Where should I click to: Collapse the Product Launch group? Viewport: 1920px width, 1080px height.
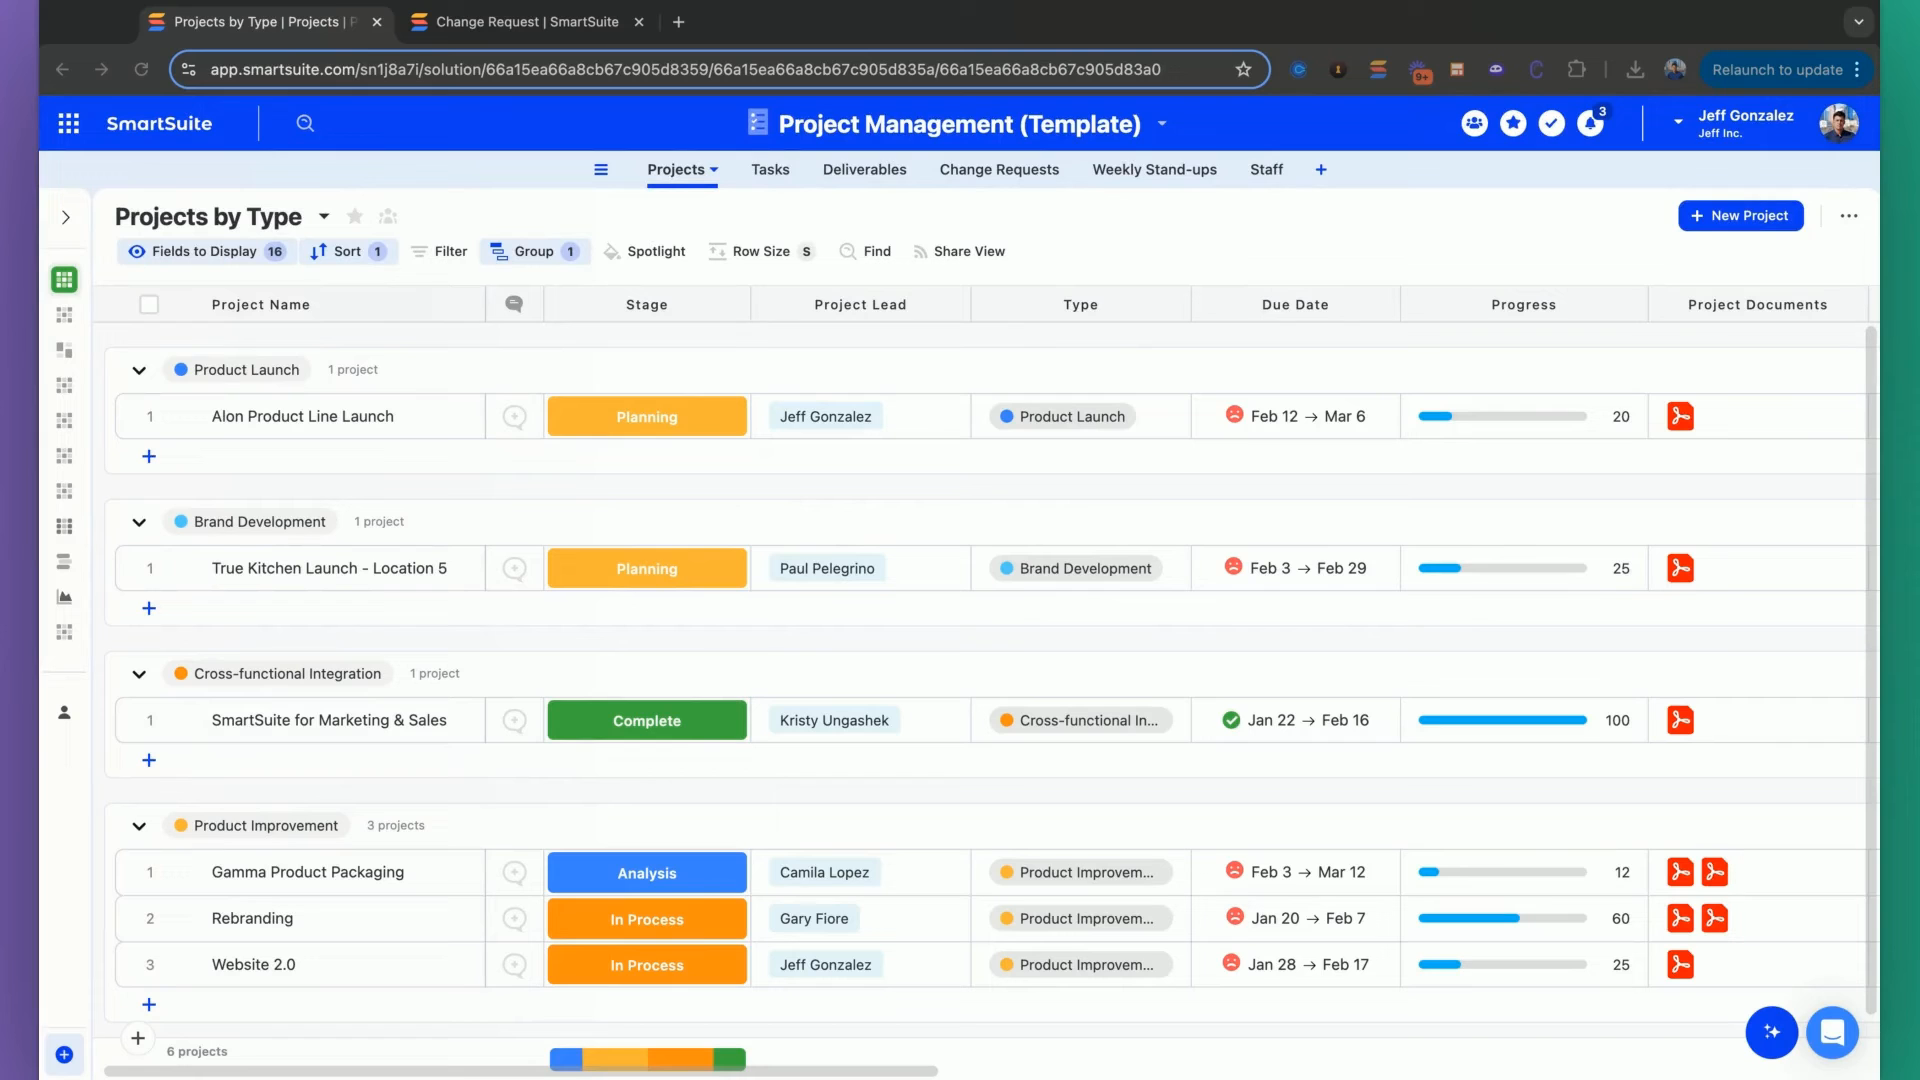tap(139, 371)
